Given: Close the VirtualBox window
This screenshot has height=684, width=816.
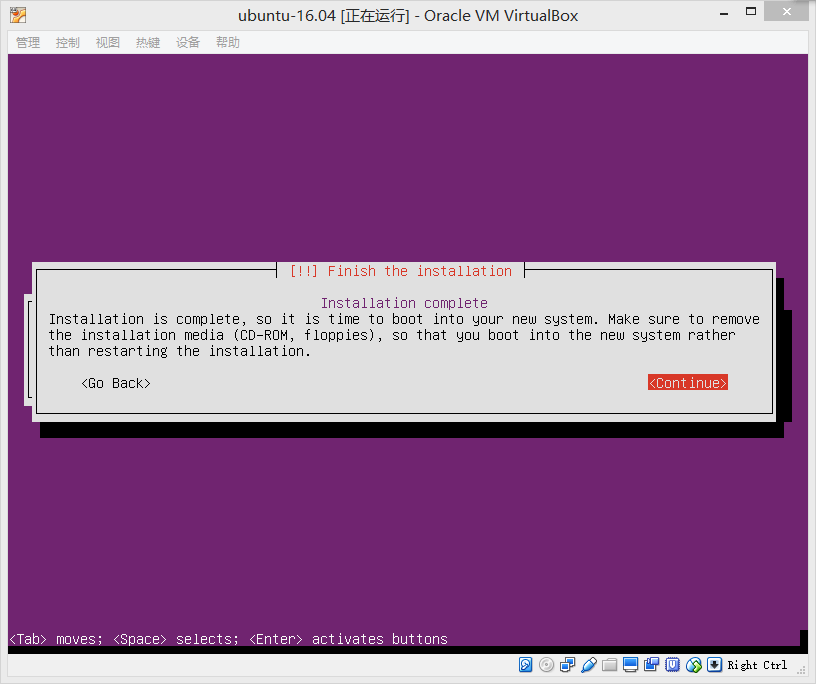Looking at the screenshot, I should 786,11.
